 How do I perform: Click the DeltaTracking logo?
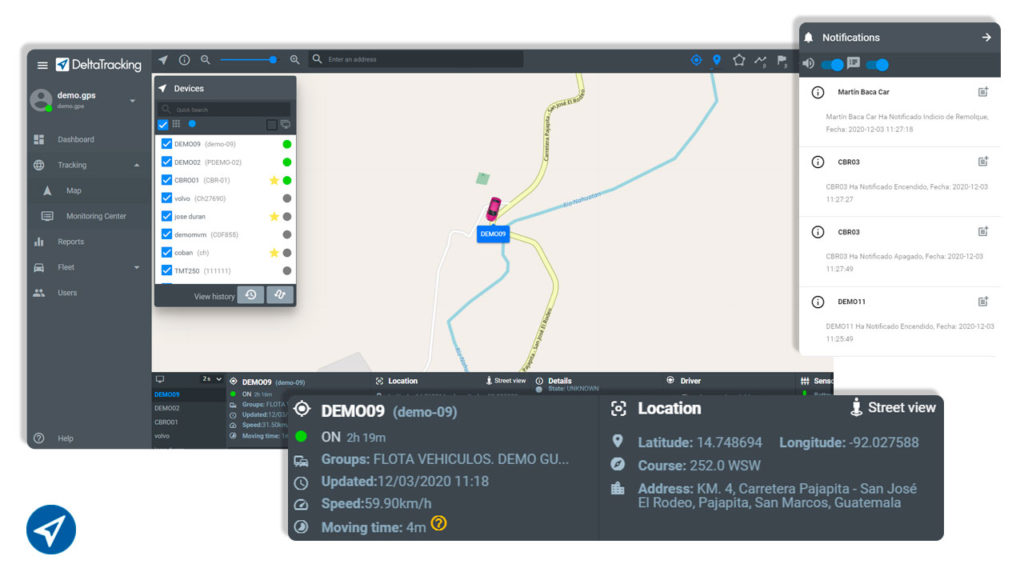point(99,65)
